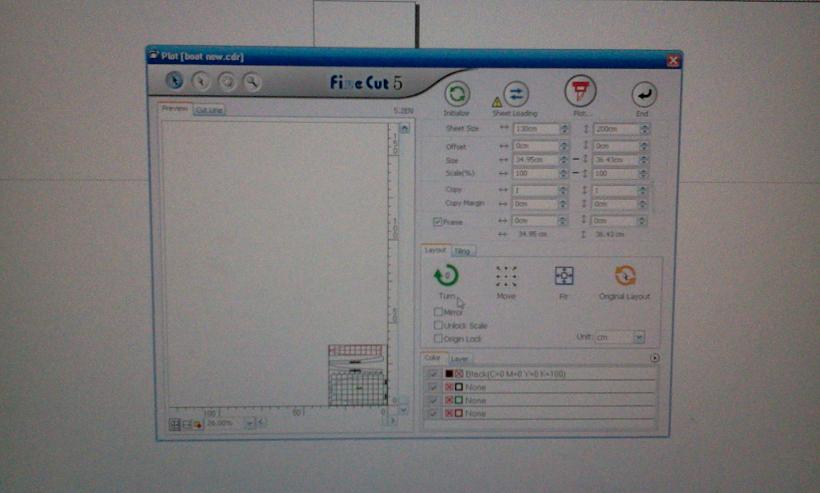Click the magnifier zoom tool icon

point(253,82)
